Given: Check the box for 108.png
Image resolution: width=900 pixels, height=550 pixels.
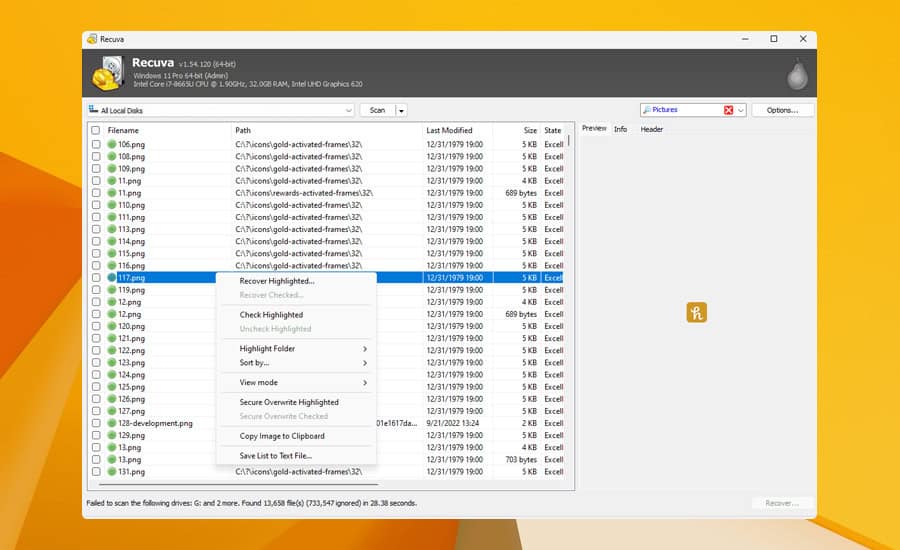Looking at the screenshot, I should click(96, 156).
